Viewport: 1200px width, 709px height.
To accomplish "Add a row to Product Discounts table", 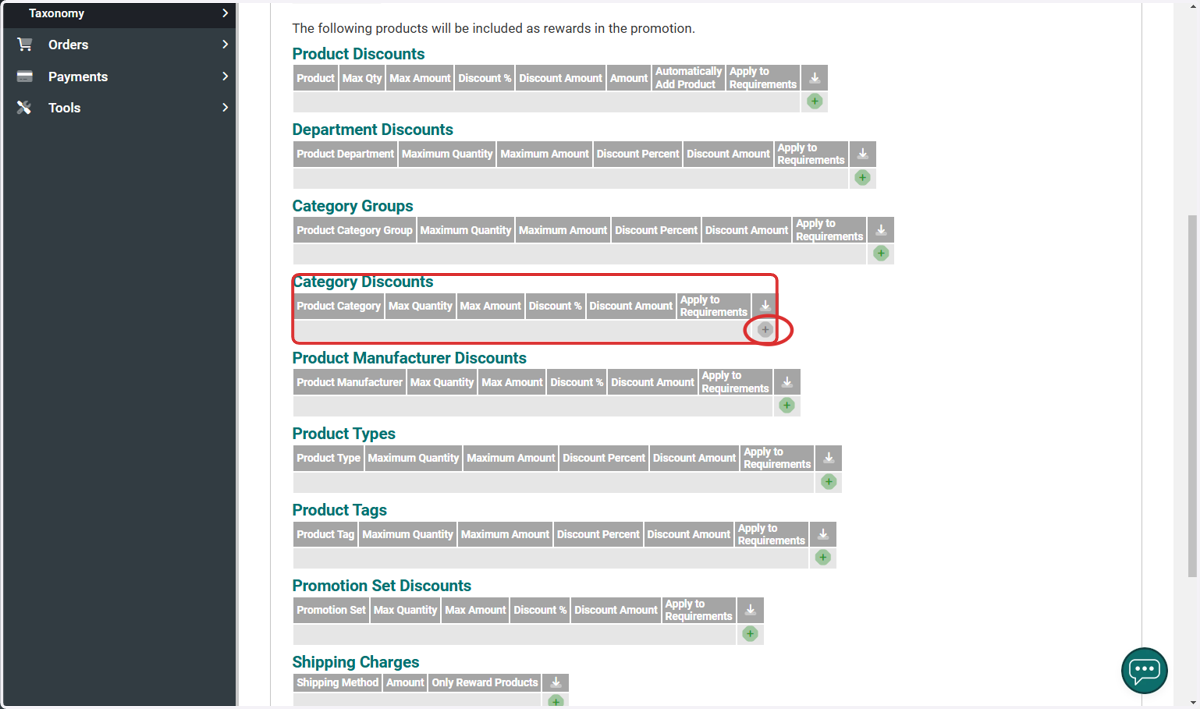I will 814,101.
